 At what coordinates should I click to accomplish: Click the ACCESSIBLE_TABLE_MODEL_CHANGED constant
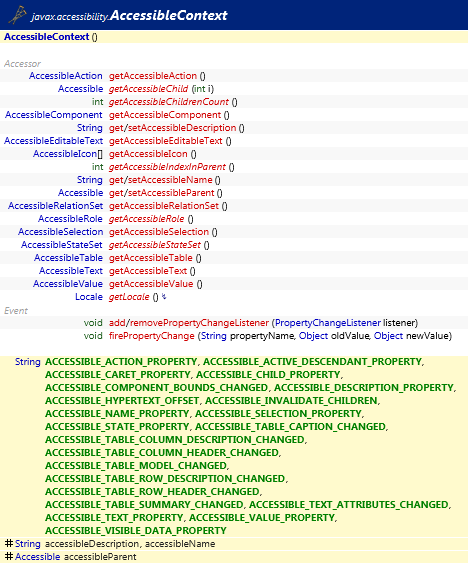136,466
